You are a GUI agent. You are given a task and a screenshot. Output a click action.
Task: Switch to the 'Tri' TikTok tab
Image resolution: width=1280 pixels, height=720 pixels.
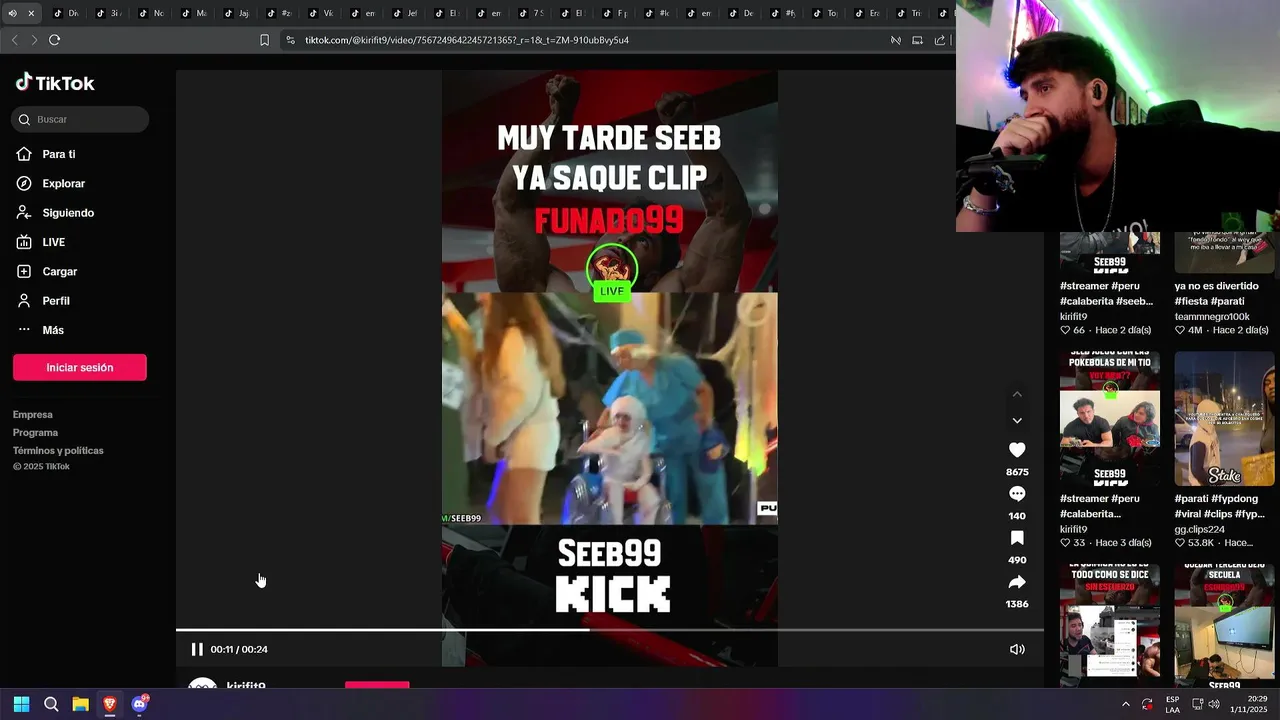pos(911,13)
